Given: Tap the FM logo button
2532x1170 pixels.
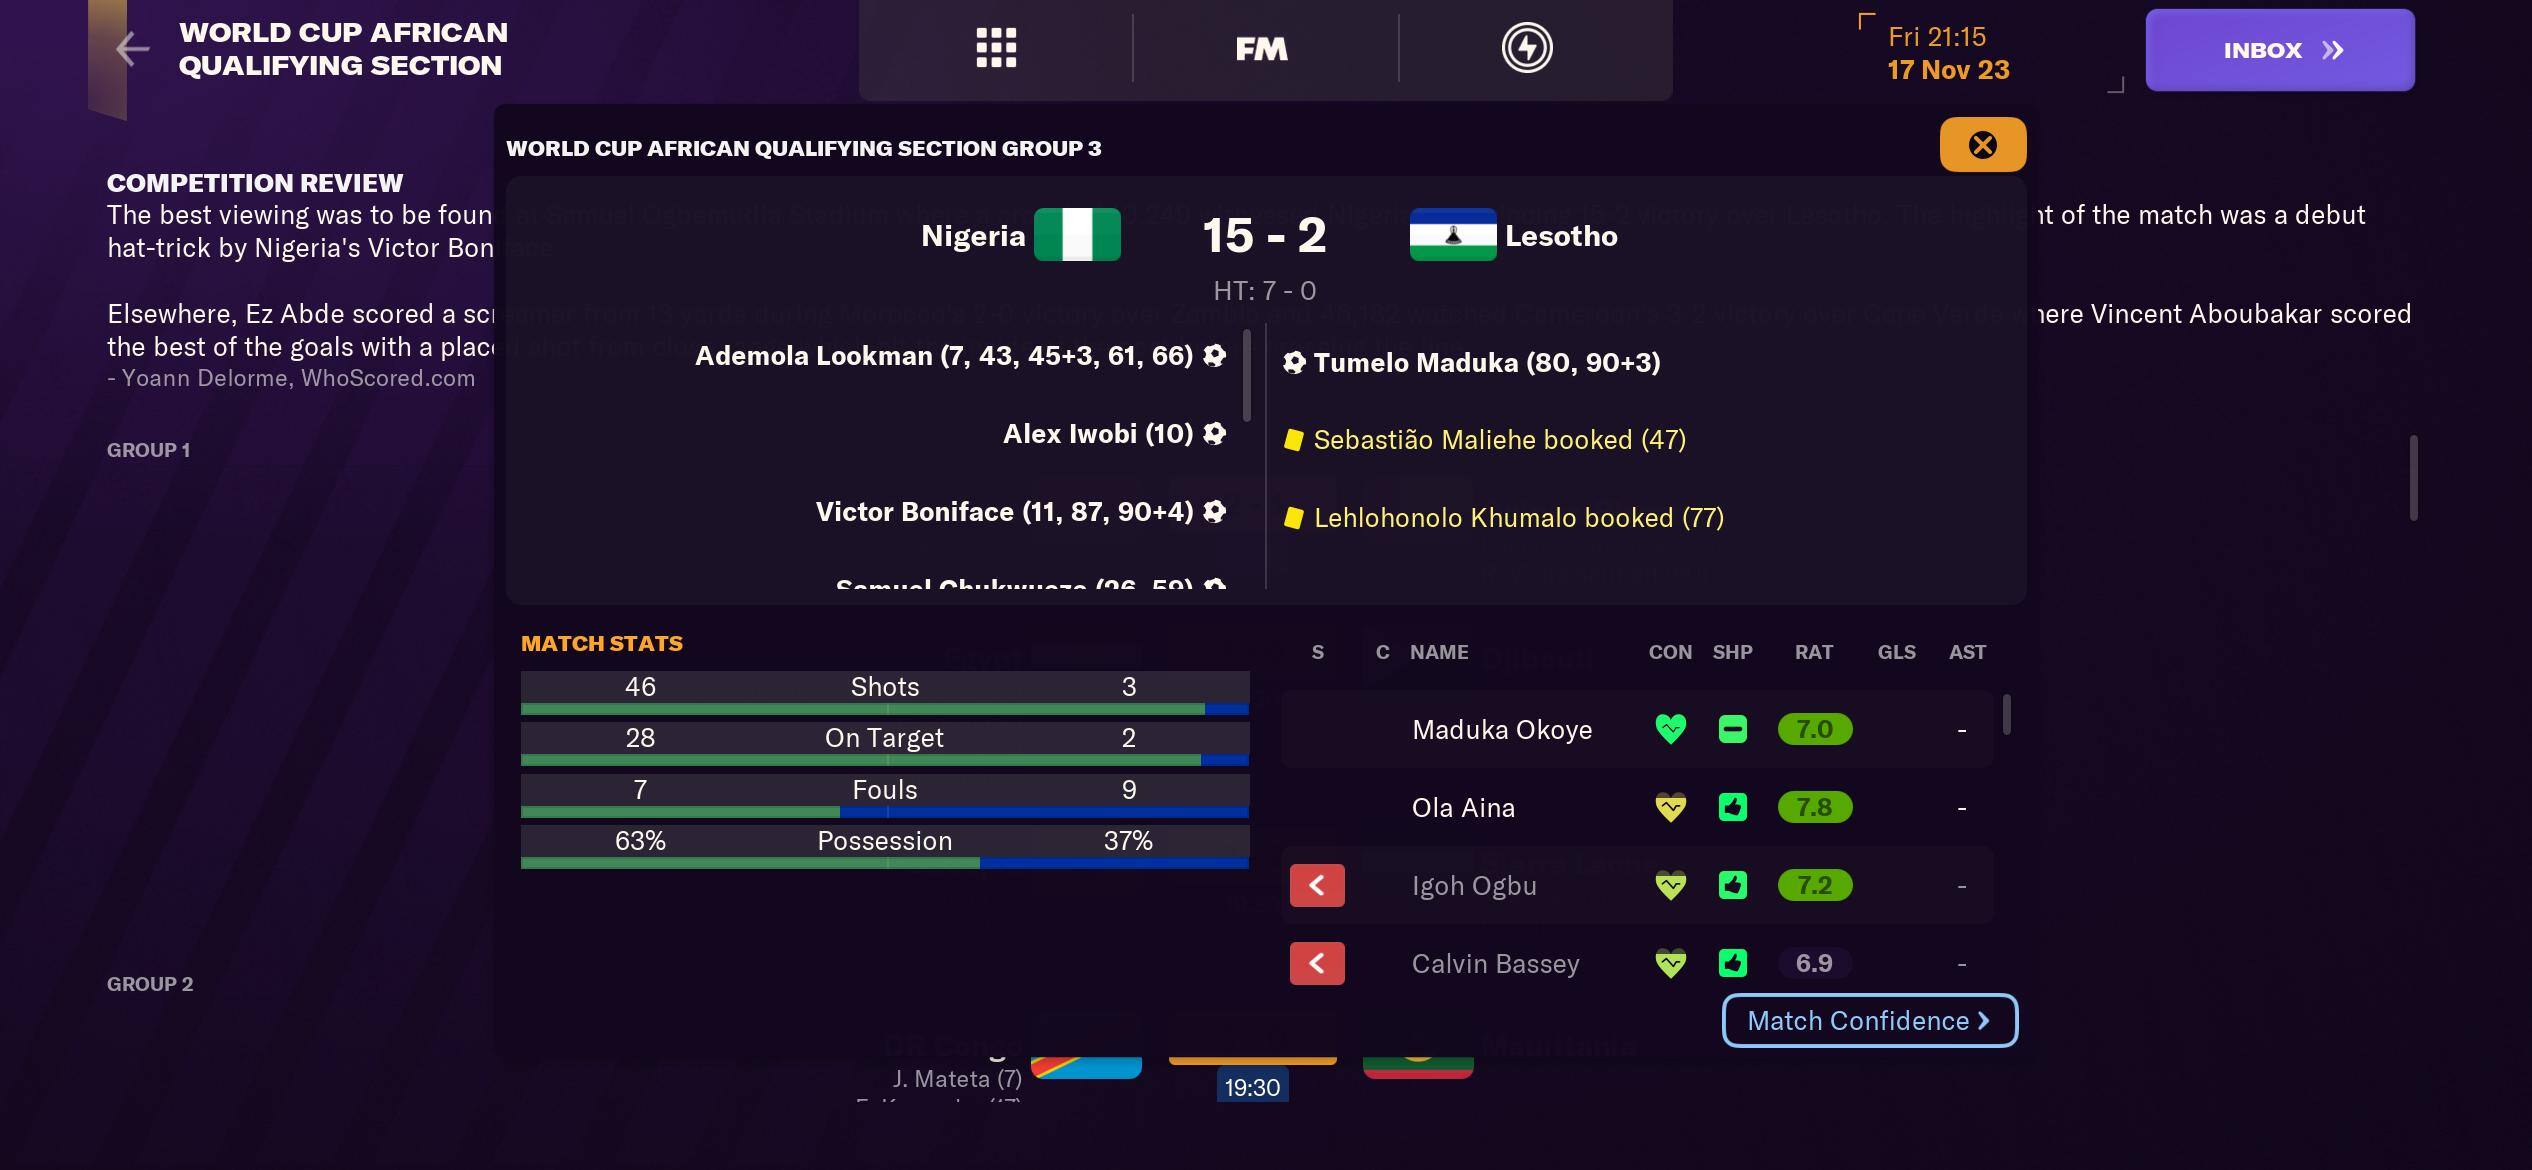Looking at the screenshot, I should coord(1262,49).
